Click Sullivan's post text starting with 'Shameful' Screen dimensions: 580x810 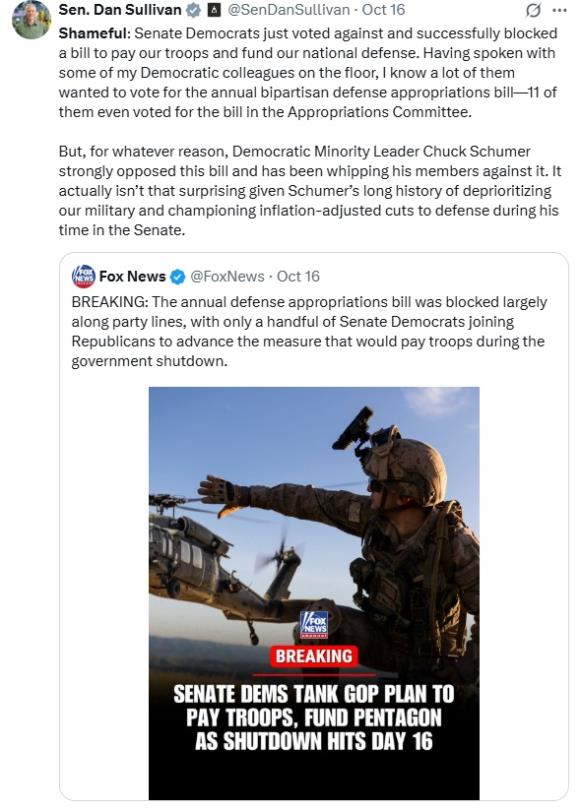coord(308,73)
